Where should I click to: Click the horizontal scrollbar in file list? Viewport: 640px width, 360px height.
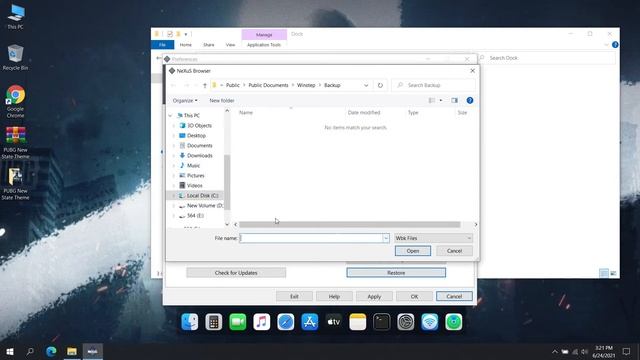coord(349,224)
